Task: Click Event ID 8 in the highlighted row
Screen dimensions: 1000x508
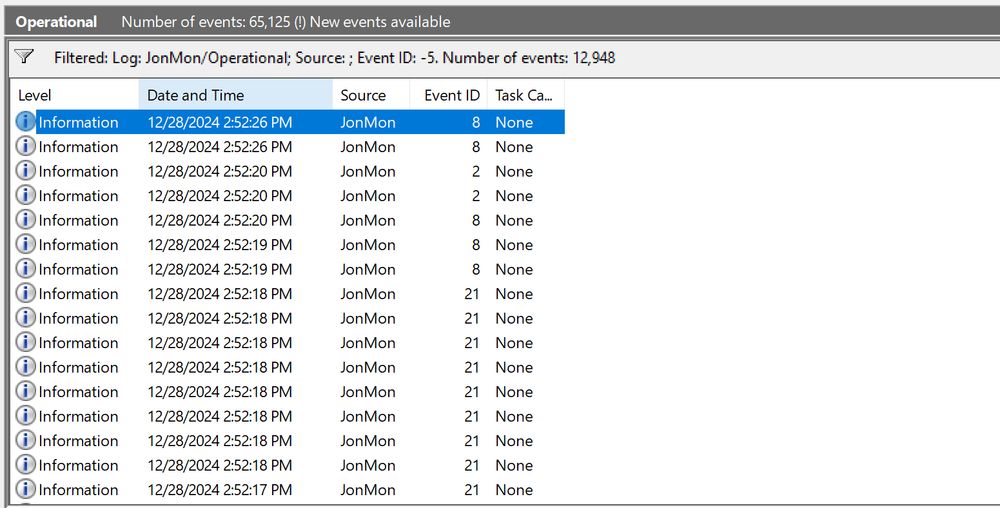Action: (x=476, y=122)
